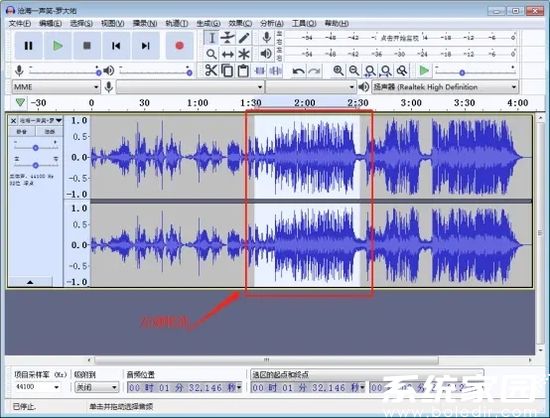550x418 pixels.
Task: Expand the track name dropdown menu
Action: tap(40, 121)
